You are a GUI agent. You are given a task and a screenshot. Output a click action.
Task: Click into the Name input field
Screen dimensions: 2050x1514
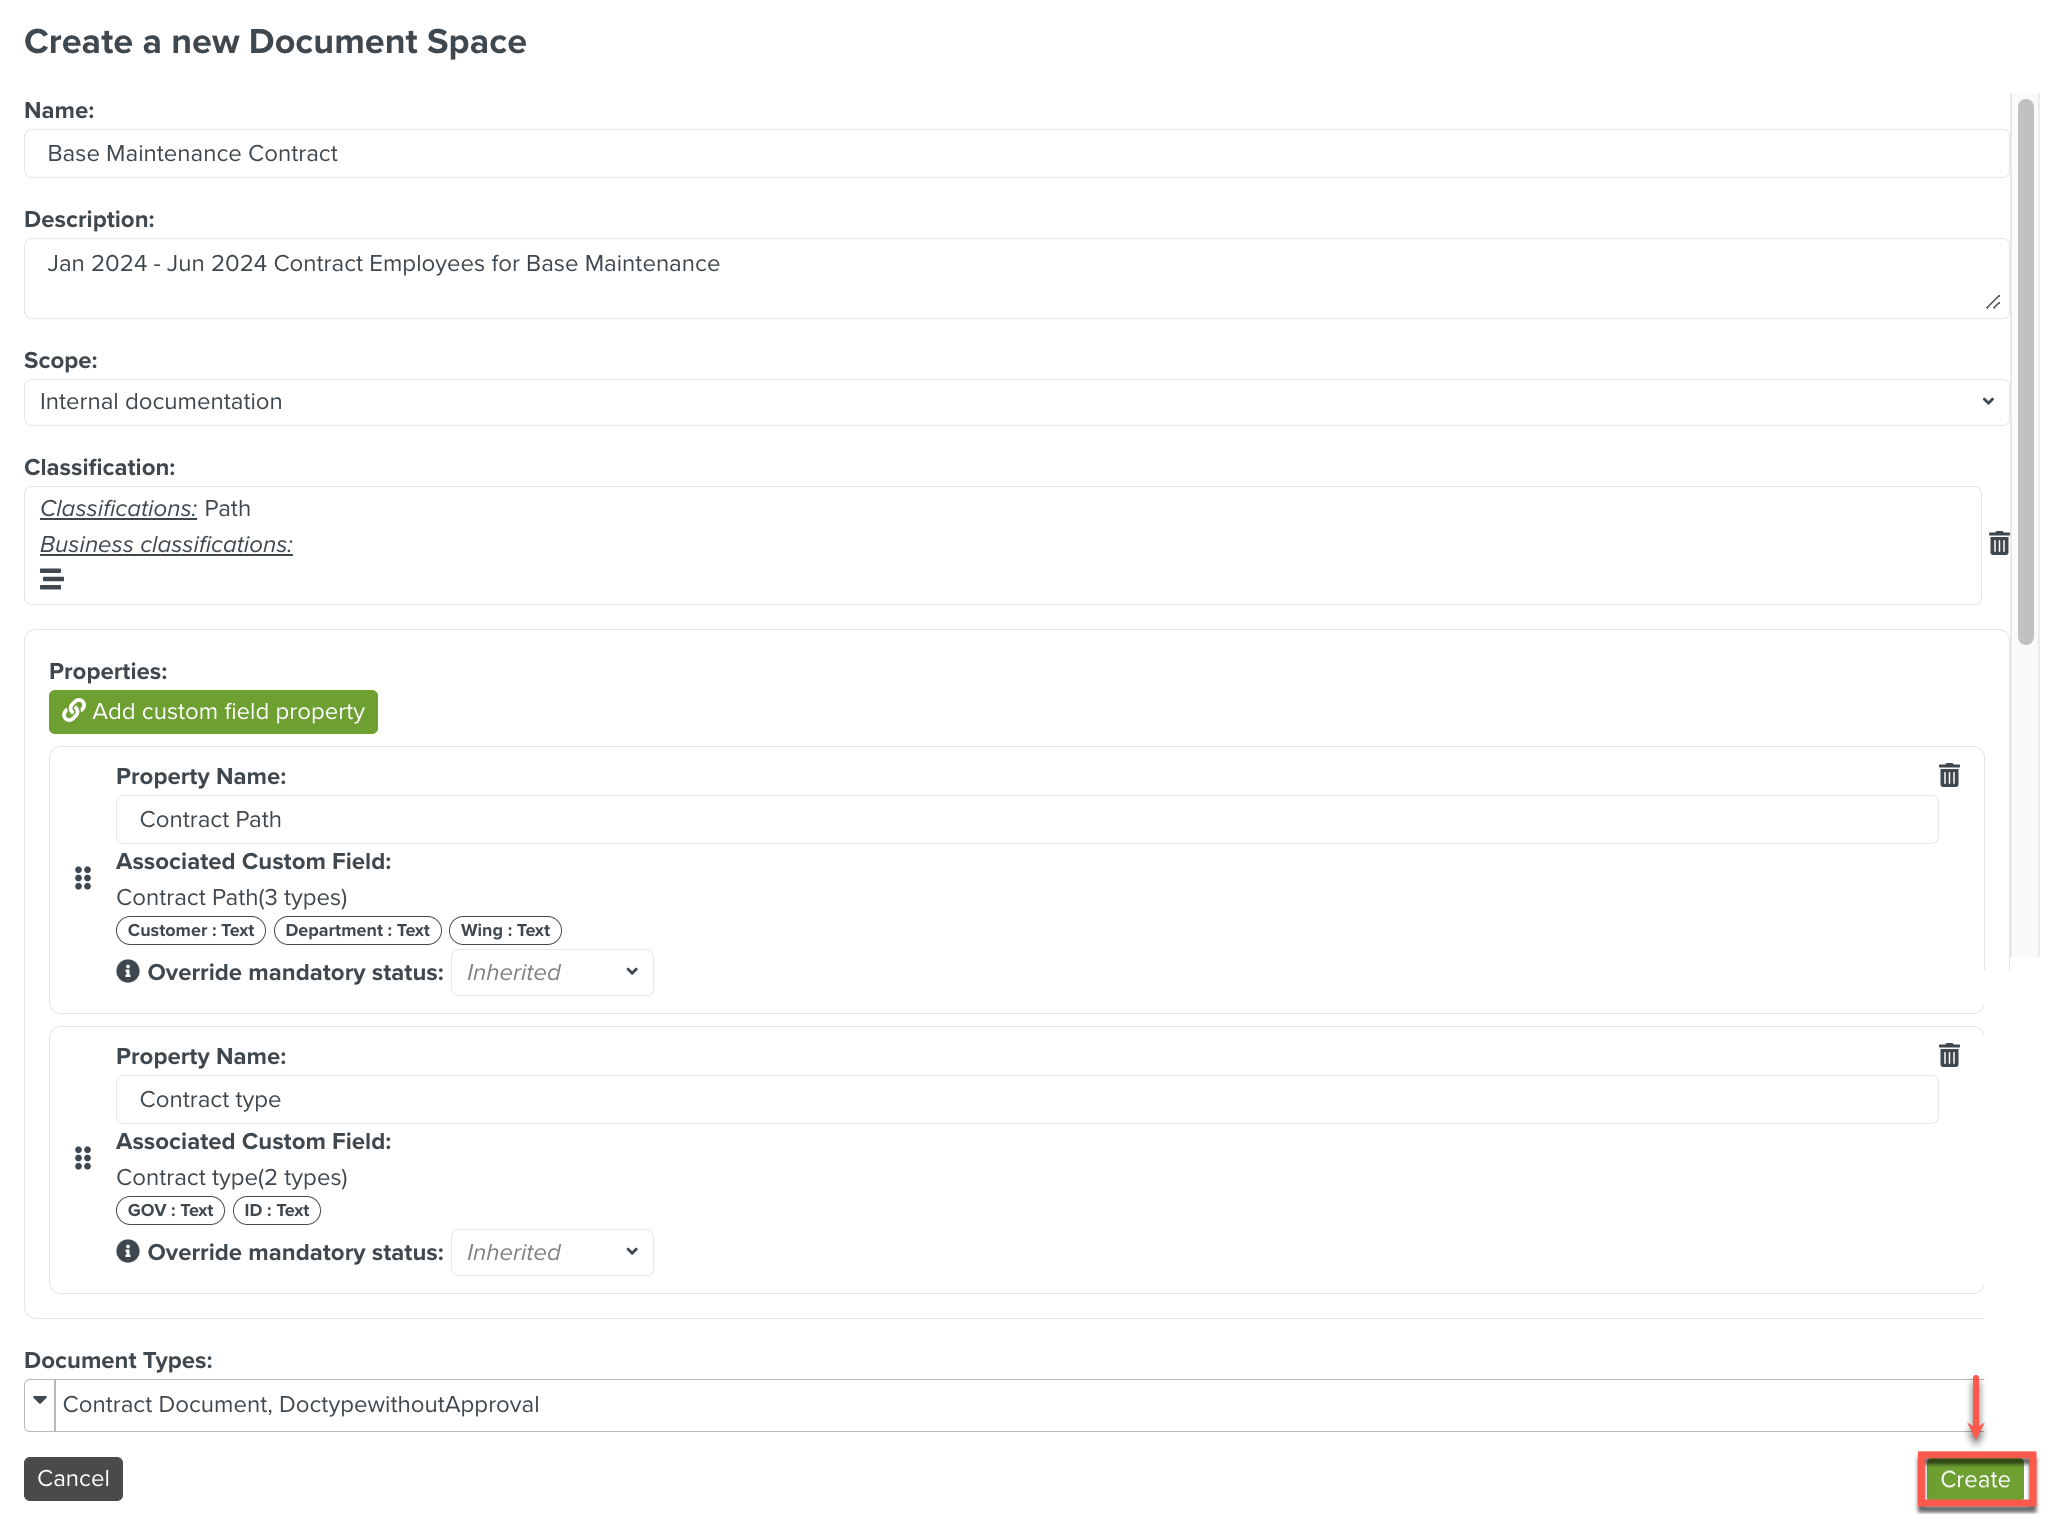click(1016, 154)
